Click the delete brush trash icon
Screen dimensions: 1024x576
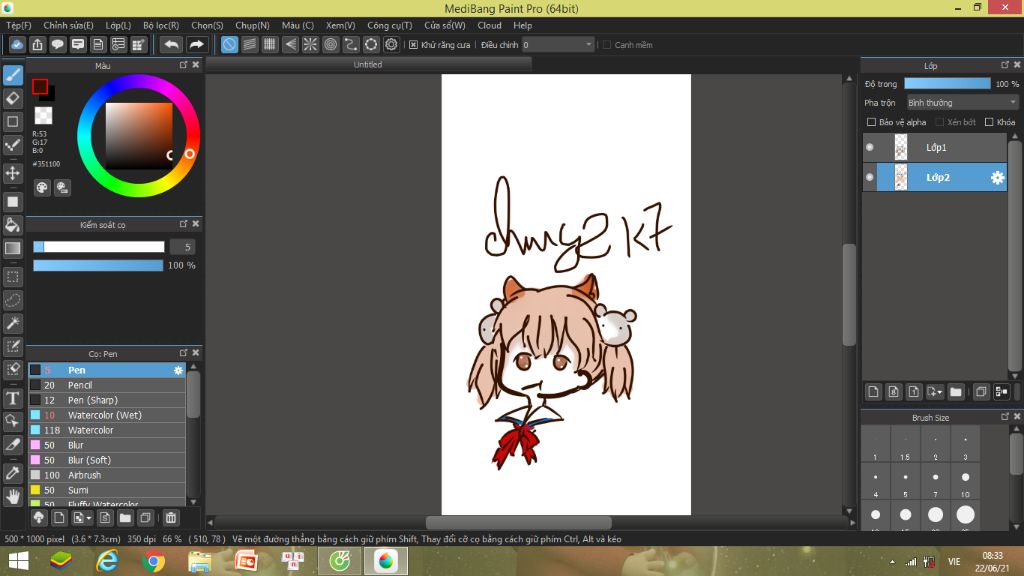(170, 518)
